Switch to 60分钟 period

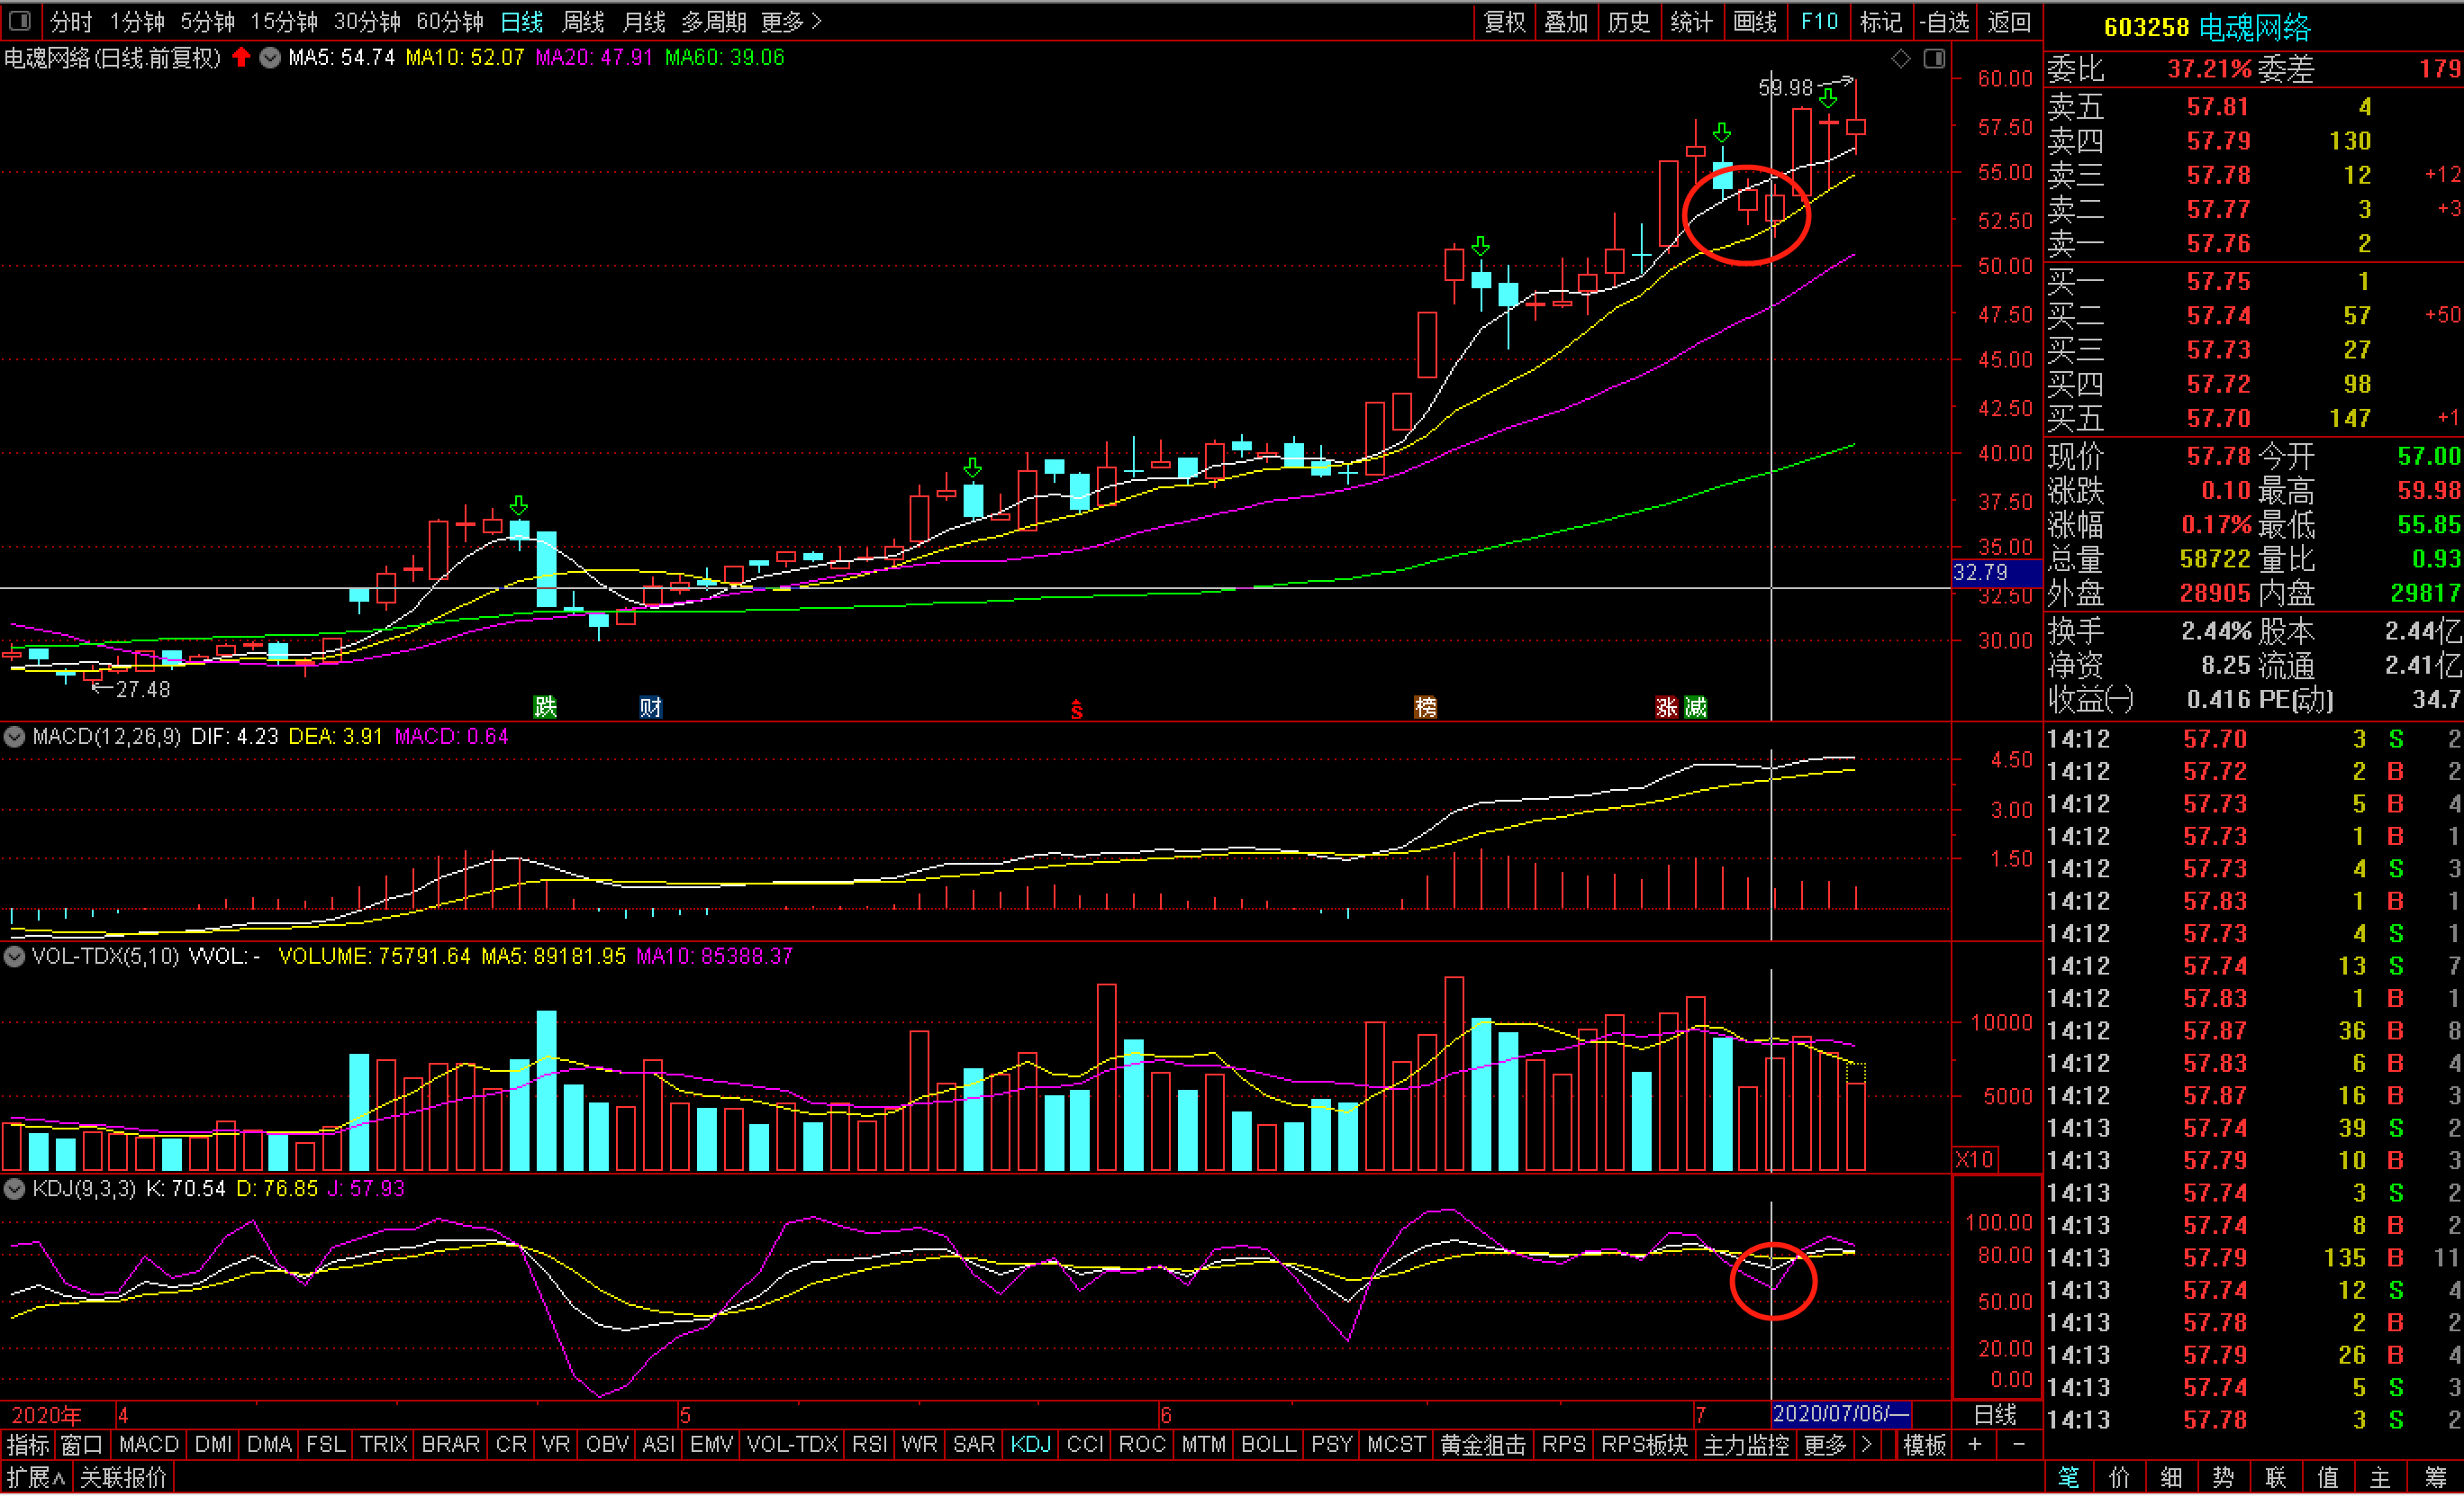pyautogui.click(x=450, y=21)
